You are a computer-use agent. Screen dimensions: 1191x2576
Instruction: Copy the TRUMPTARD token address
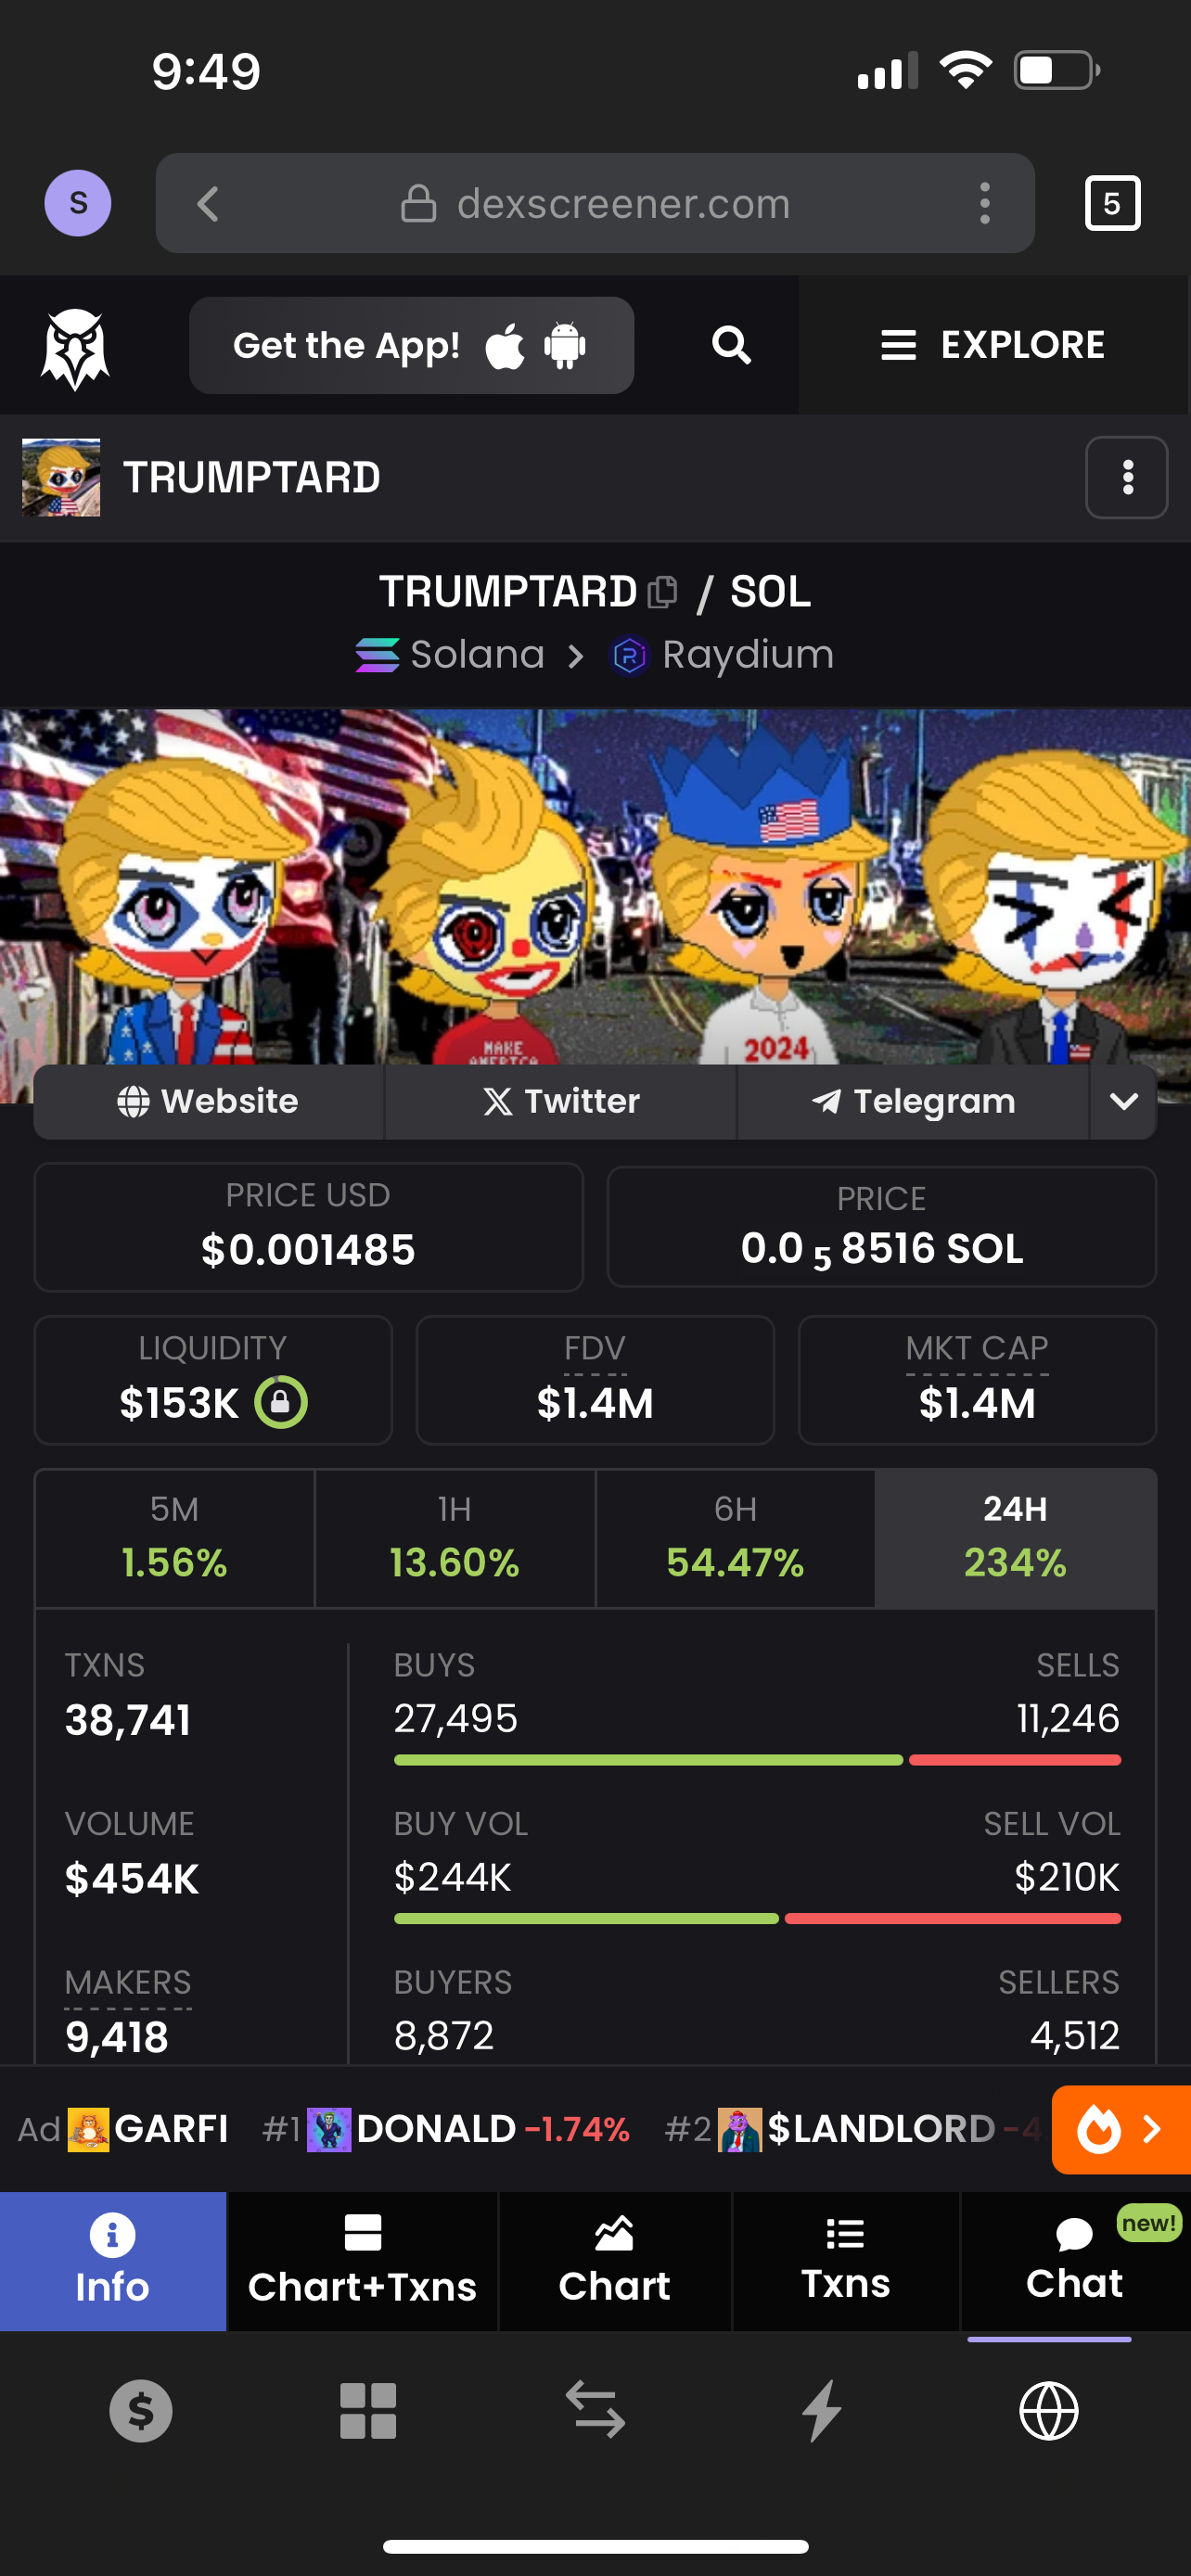(x=662, y=592)
